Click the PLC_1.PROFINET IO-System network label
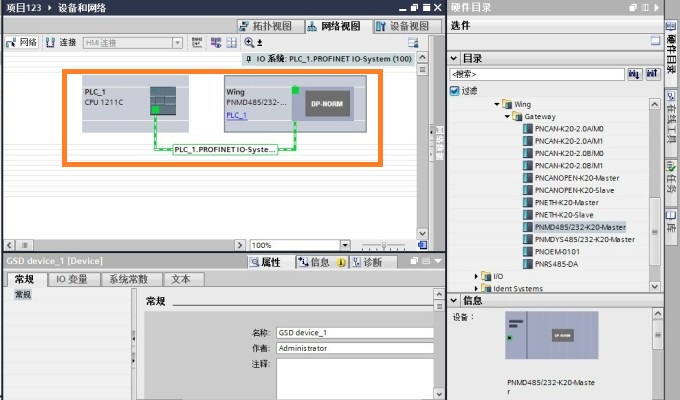Image resolution: width=680 pixels, height=400 pixels. 225,150
